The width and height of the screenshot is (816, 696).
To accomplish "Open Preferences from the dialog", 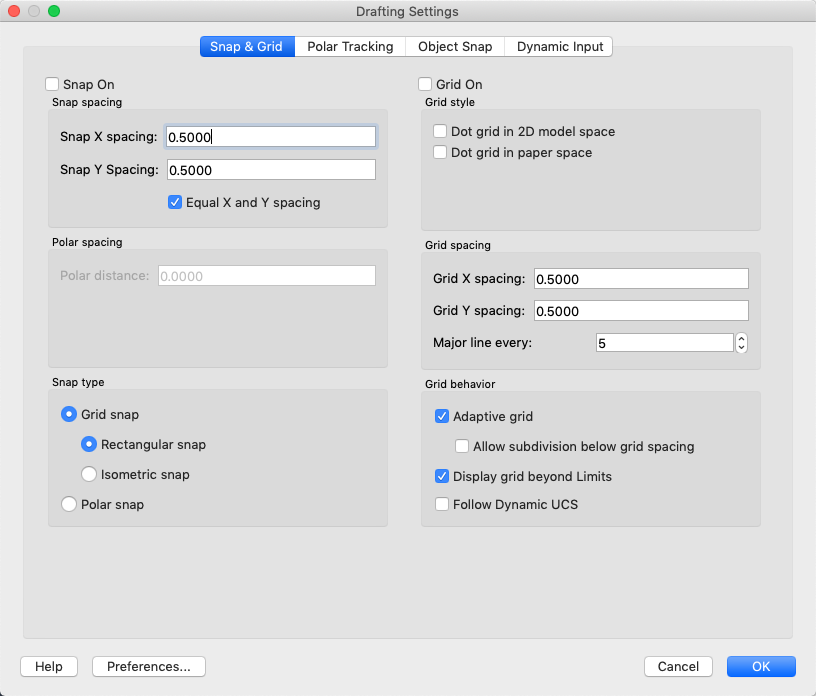I will tap(149, 667).
